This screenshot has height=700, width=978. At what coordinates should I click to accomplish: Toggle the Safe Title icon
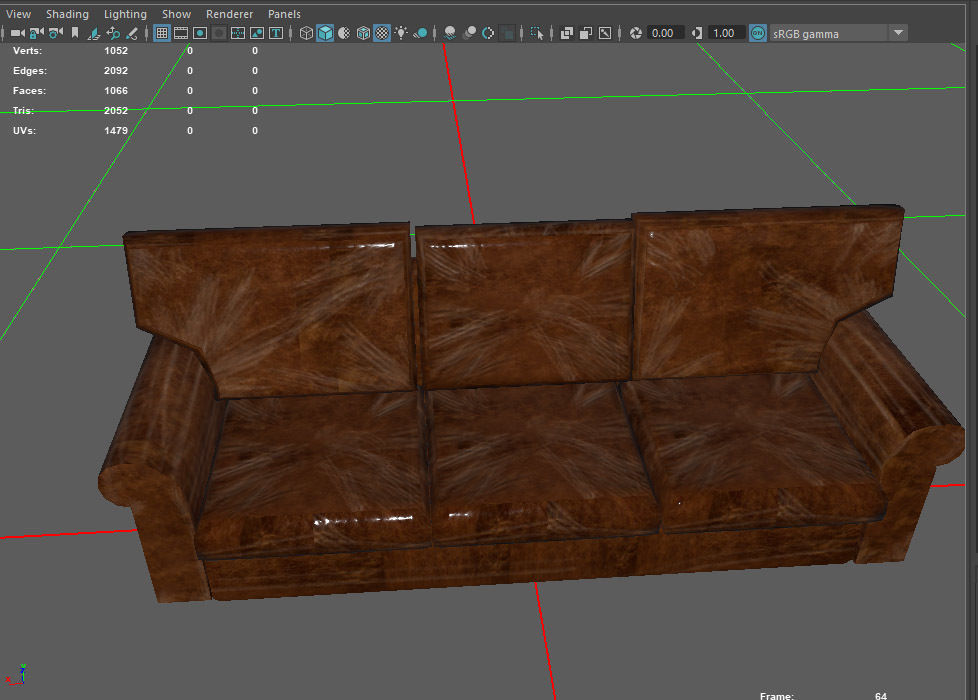pos(276,33)
